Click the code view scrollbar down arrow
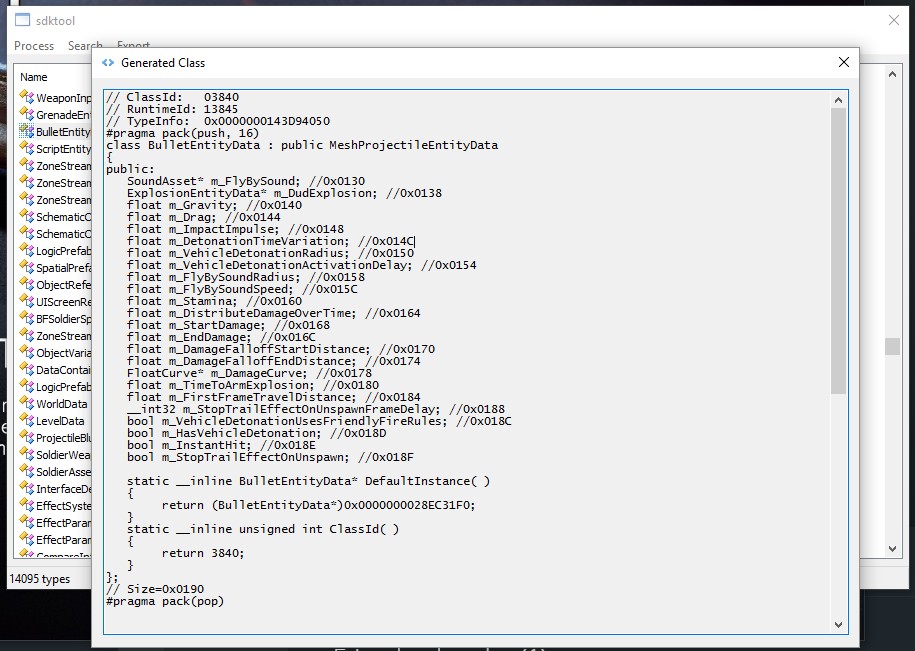Screen dimensions: 915x651 click(838, 624)
